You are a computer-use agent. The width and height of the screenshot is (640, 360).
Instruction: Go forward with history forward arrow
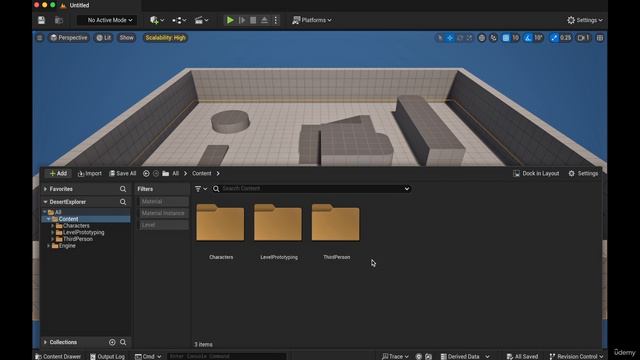pyautogui.click(x=156, y=173)
